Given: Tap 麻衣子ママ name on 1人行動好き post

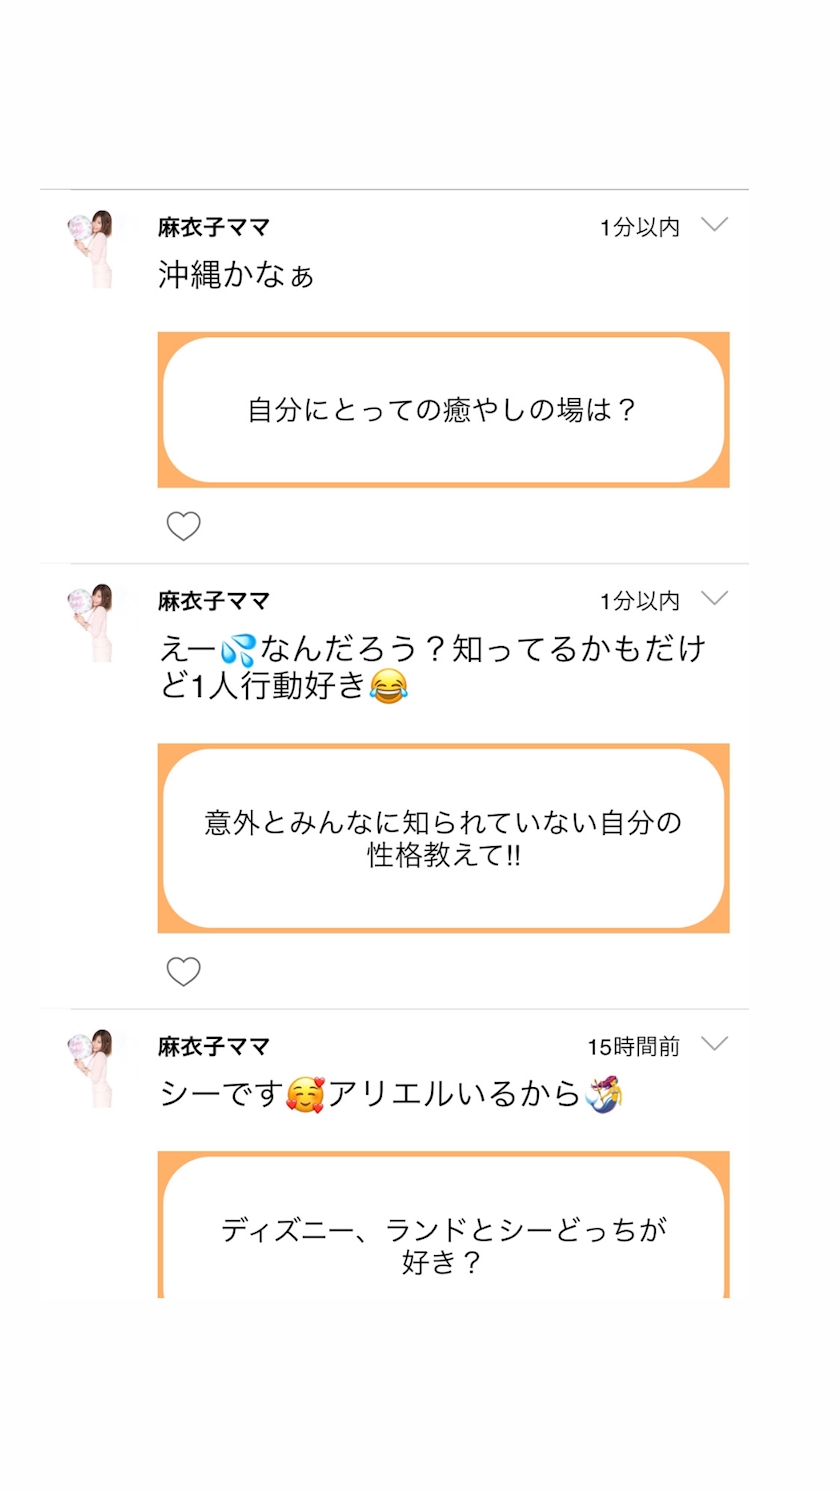Looking at the screenshot, I should point(214,602).
